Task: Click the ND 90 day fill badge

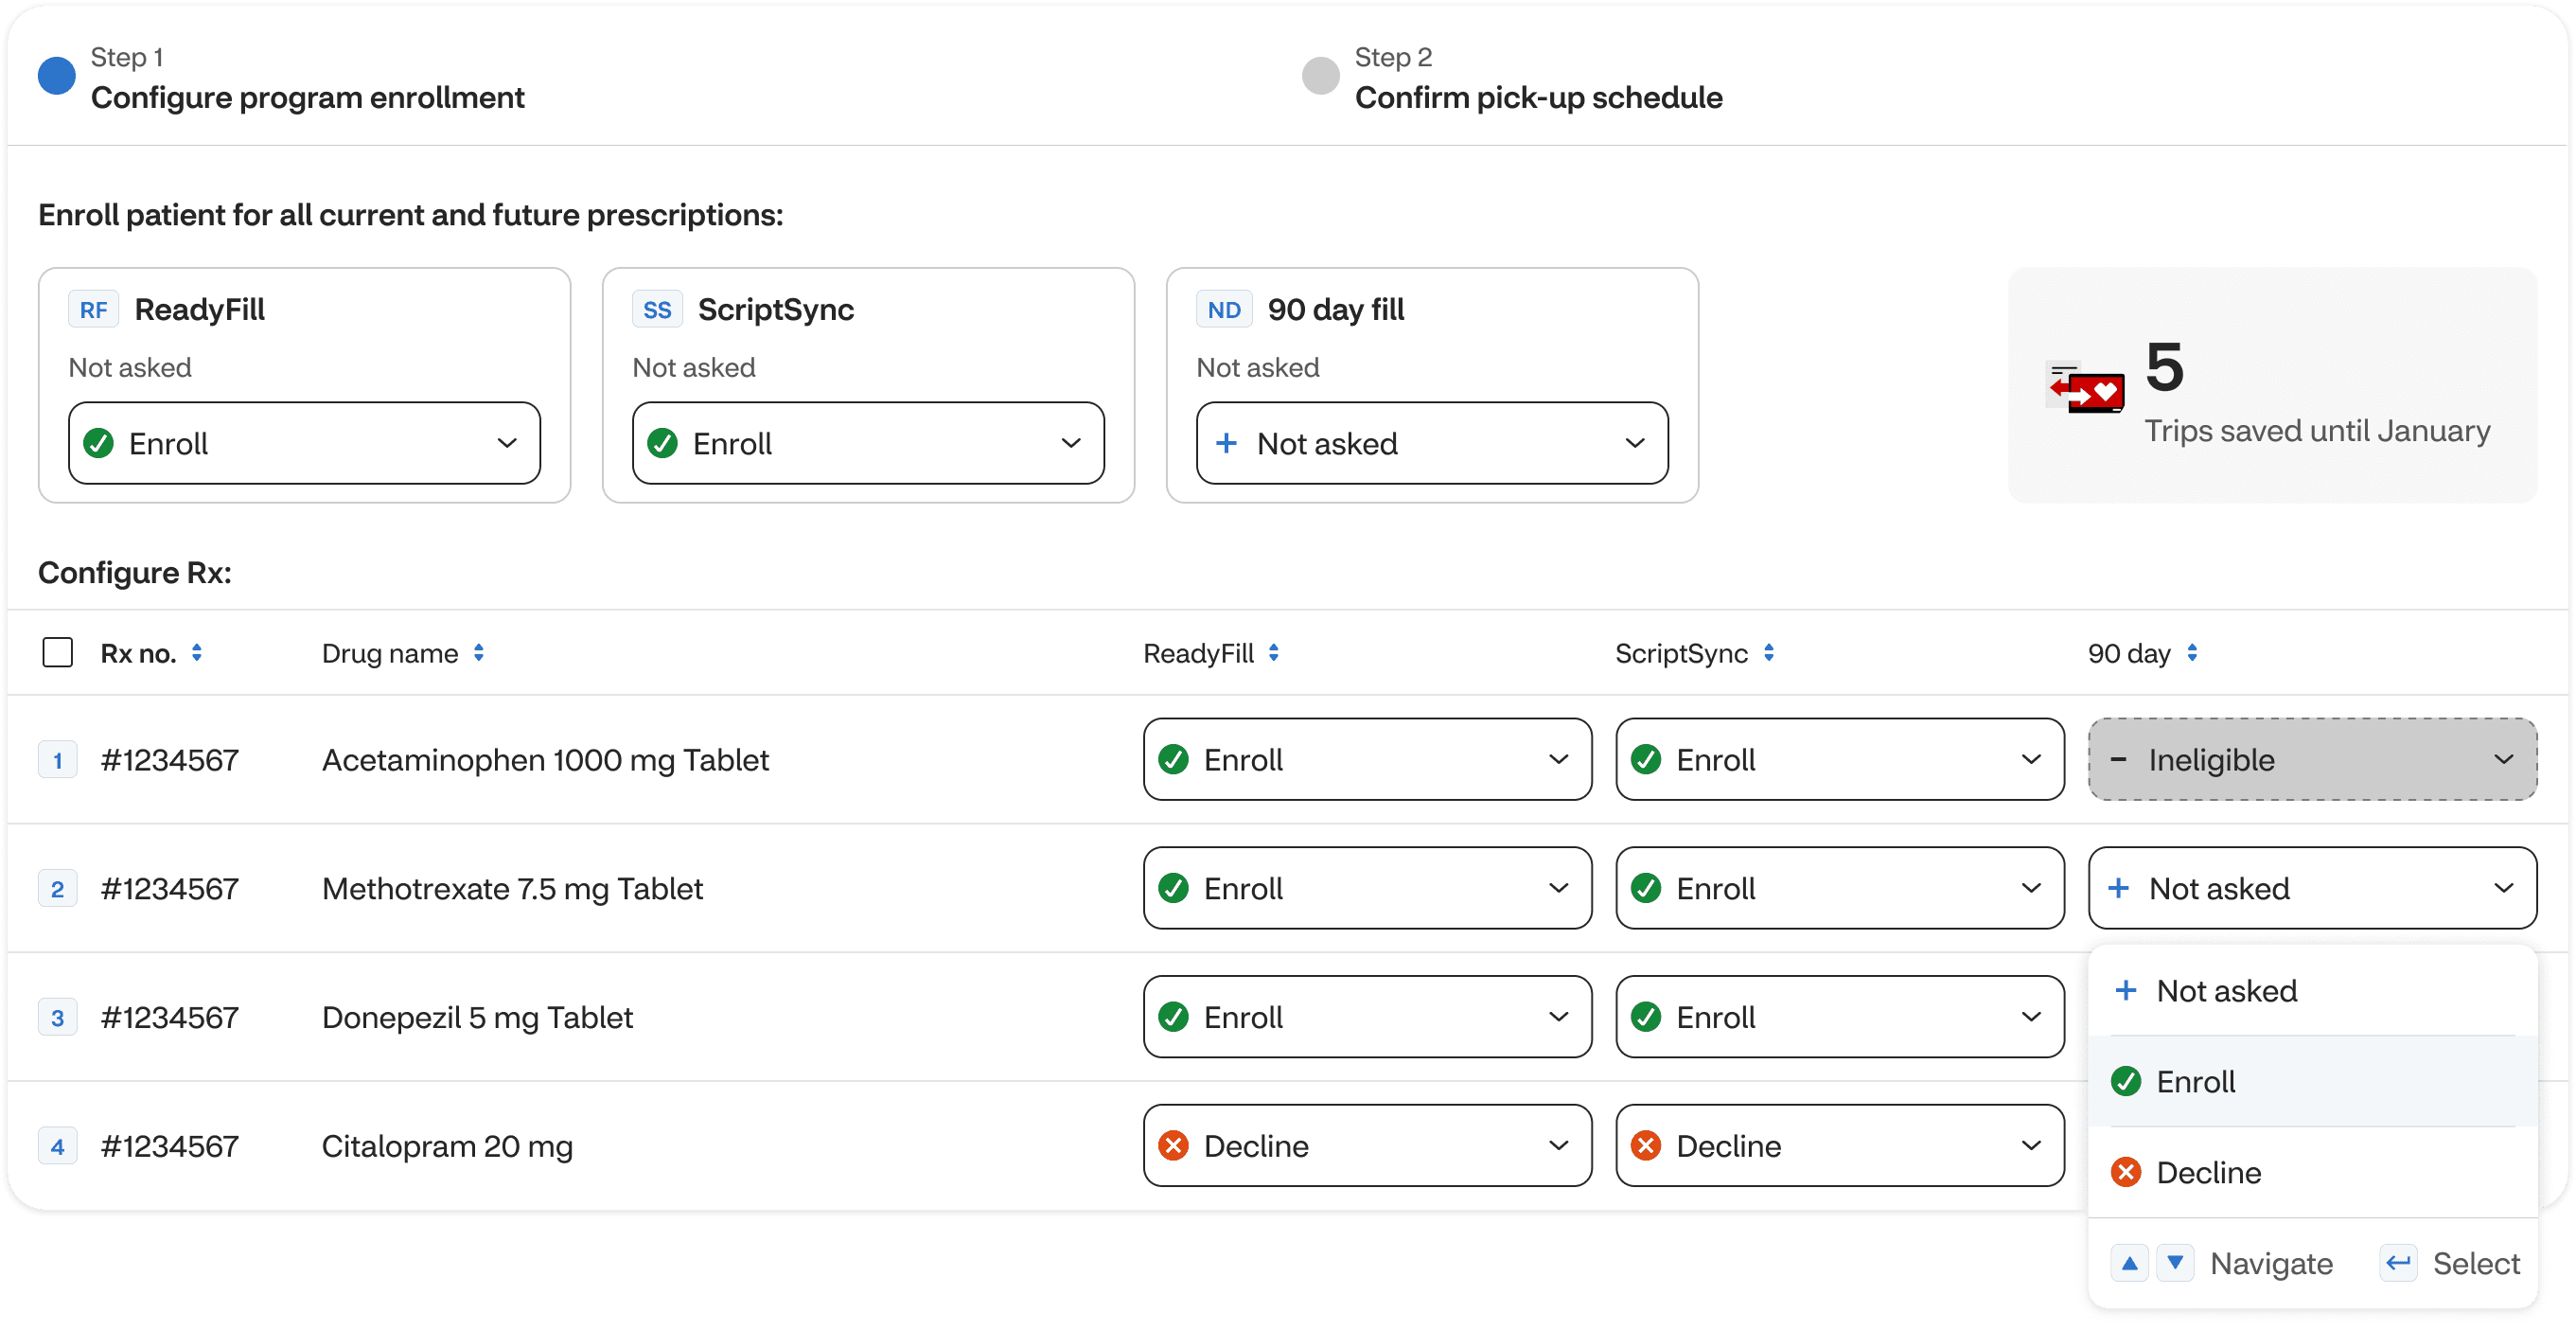Action: tap(1223, 310)
